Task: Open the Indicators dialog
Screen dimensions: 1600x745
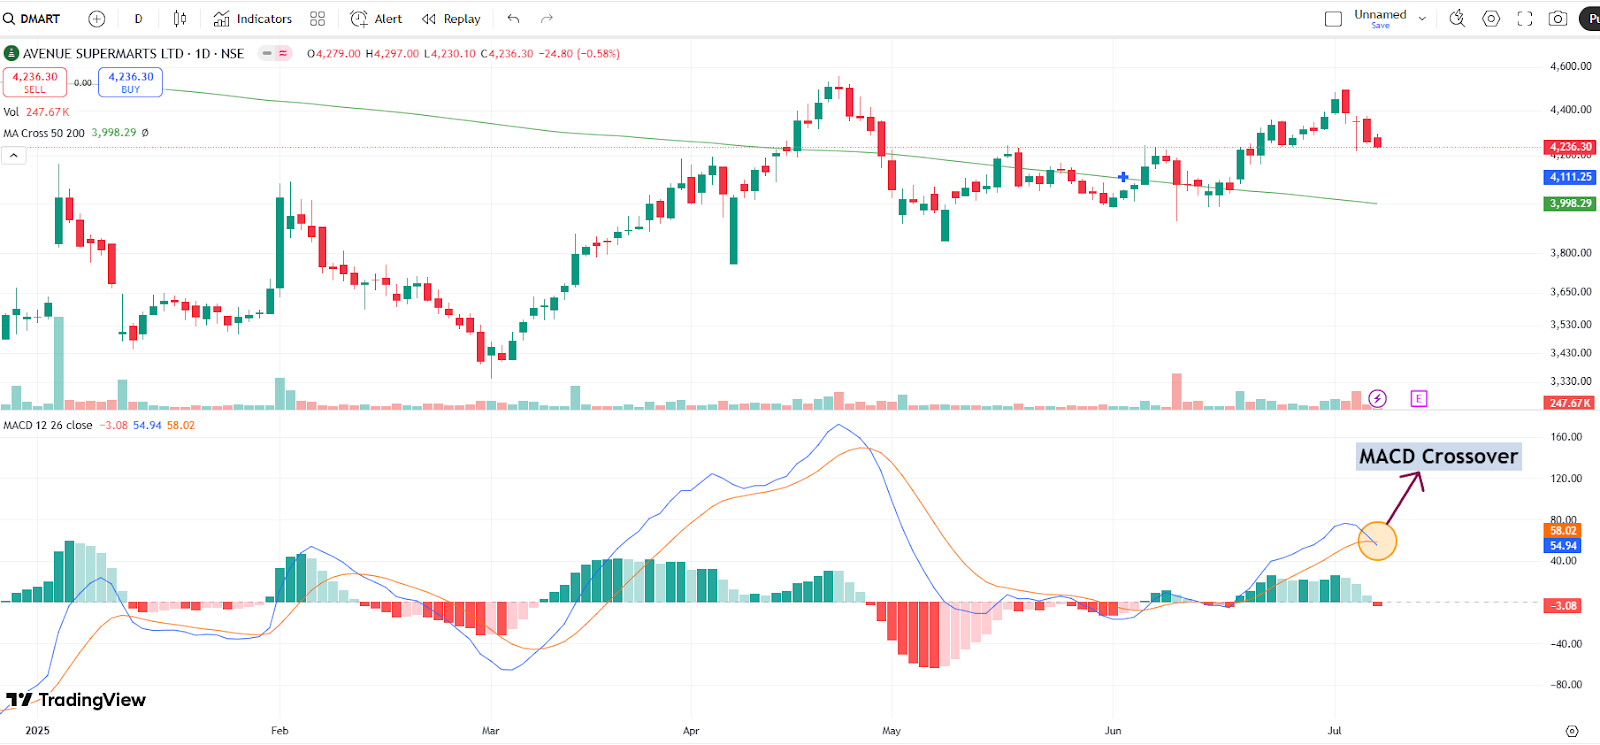Action: click(253, 19)
